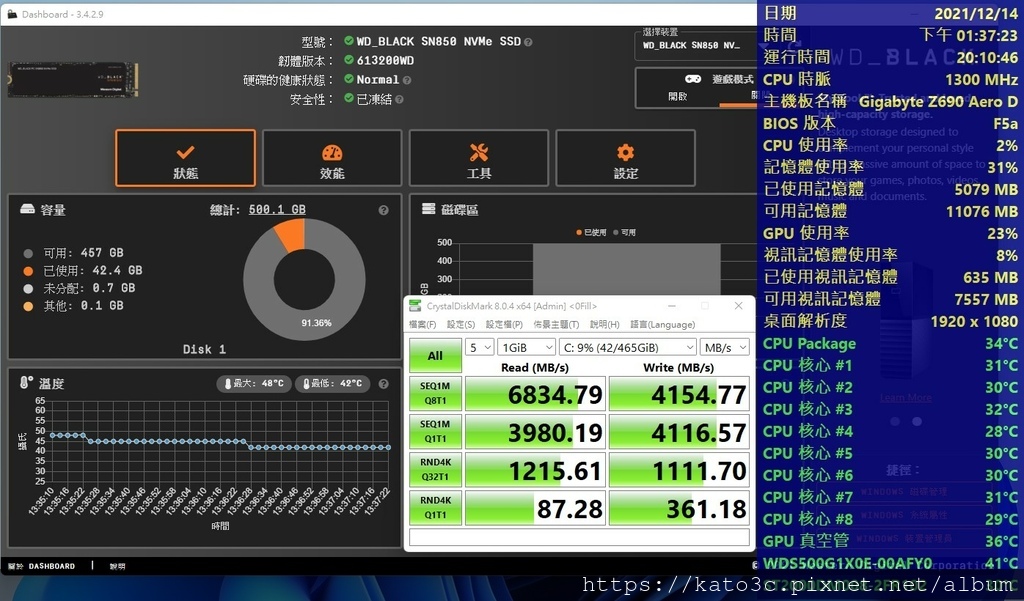
Task: Click the 361.18 random write result
Action: [x=679, y=508]
